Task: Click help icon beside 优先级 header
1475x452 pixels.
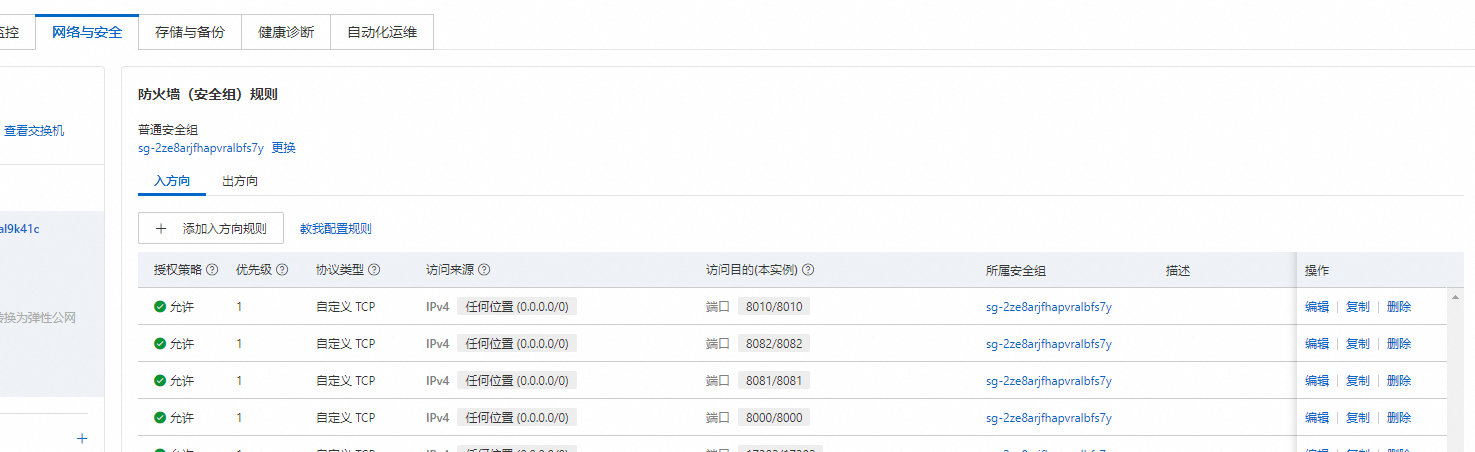Action: (282, 270)
